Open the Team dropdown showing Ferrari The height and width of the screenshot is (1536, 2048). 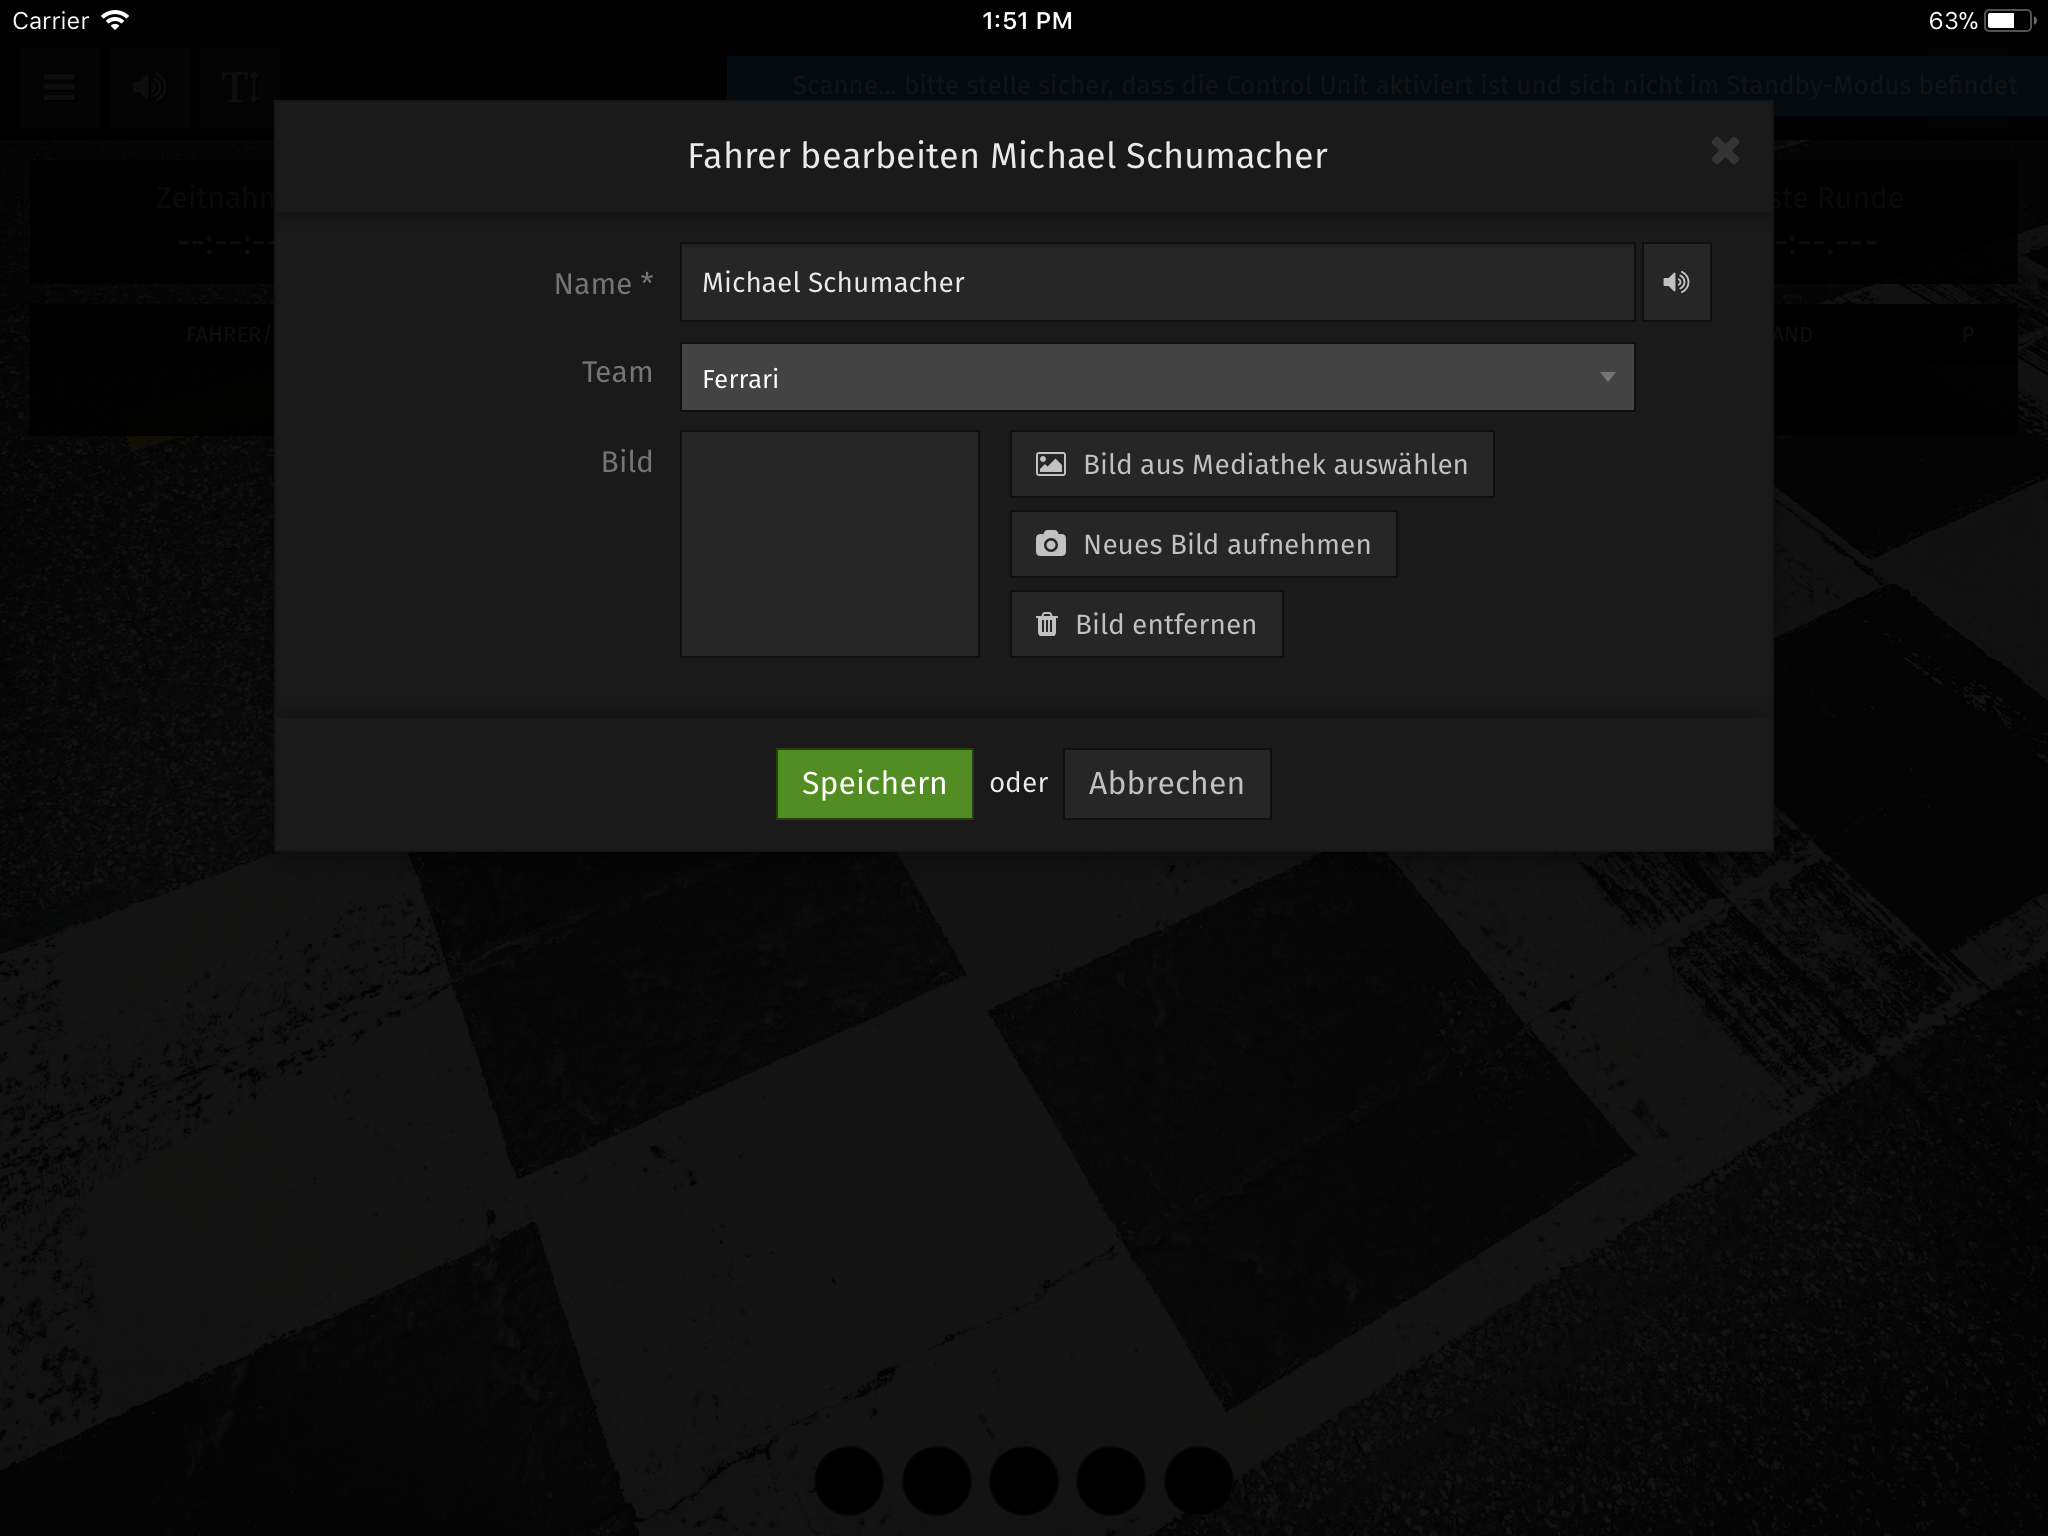[1157, 377]
